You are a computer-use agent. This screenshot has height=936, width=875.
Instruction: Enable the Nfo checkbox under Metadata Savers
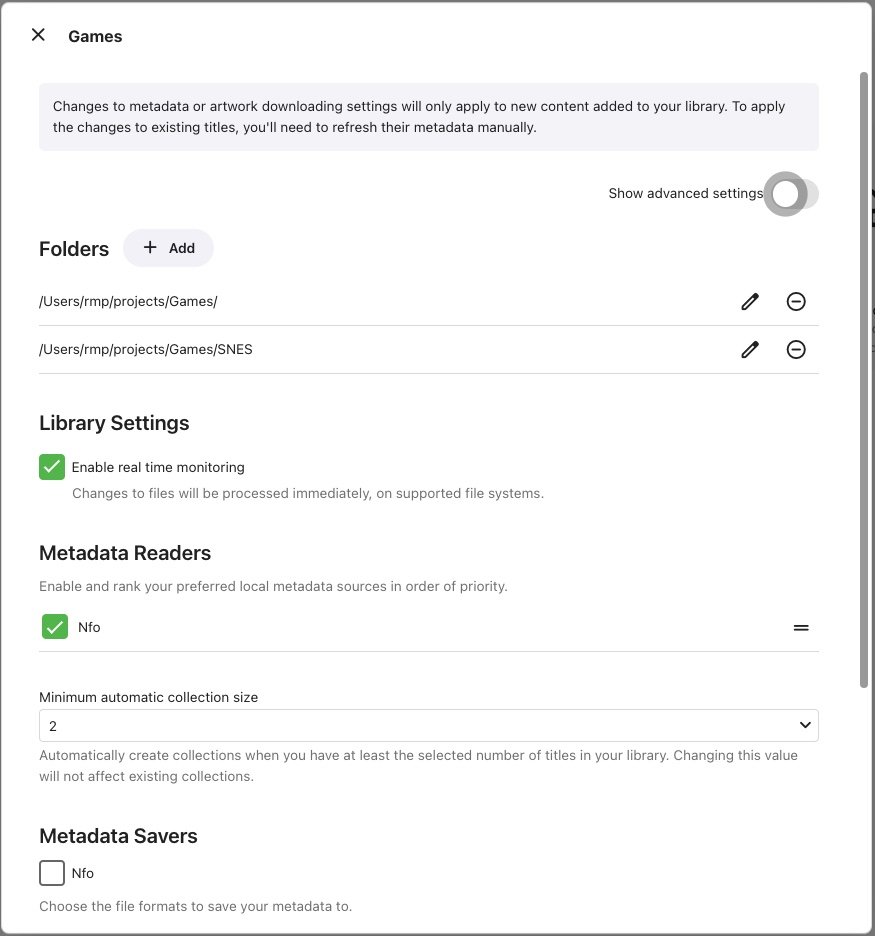pos(52,873)
